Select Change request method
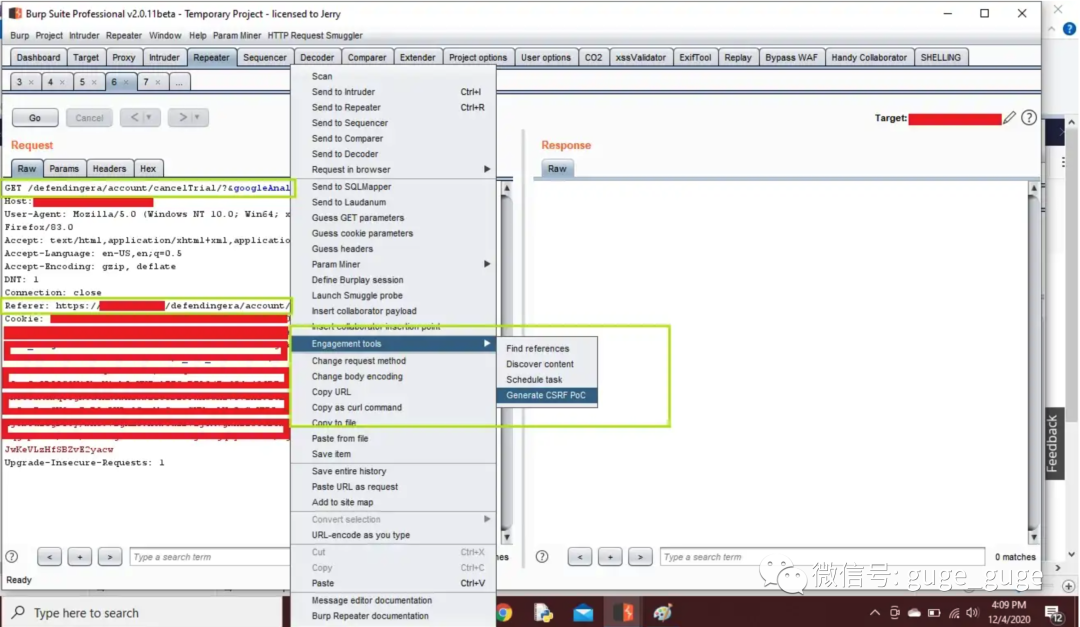The width and height of the screenshot is (1080, 627). click(393, 361)
